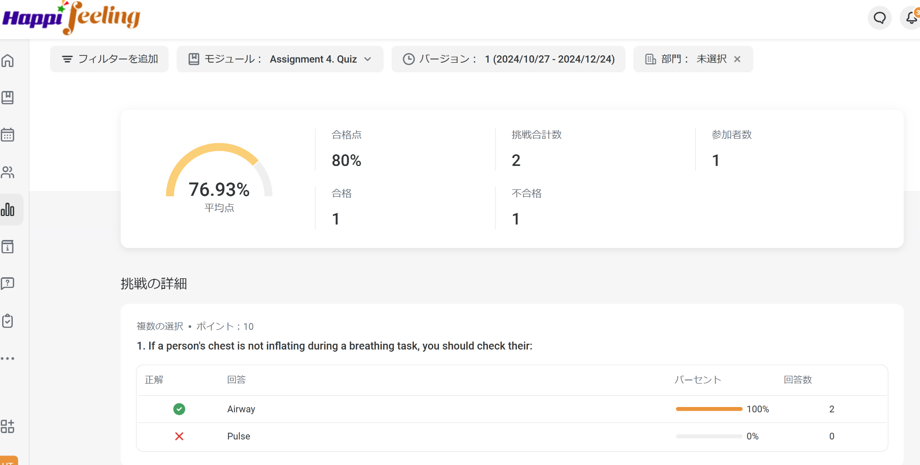
Task: Open the バージョン date range selector
Action: [x=508, y=59]
